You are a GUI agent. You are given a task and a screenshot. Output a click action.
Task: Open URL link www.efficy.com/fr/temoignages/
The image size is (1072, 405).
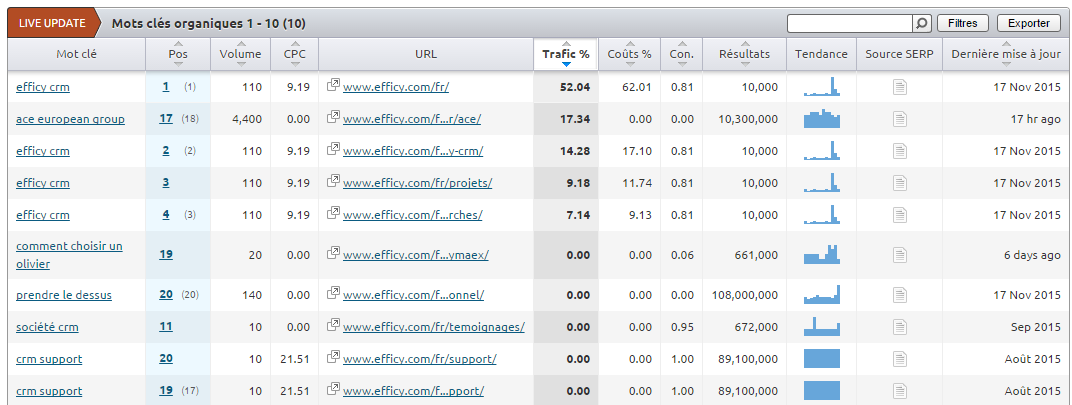[434, 327]
